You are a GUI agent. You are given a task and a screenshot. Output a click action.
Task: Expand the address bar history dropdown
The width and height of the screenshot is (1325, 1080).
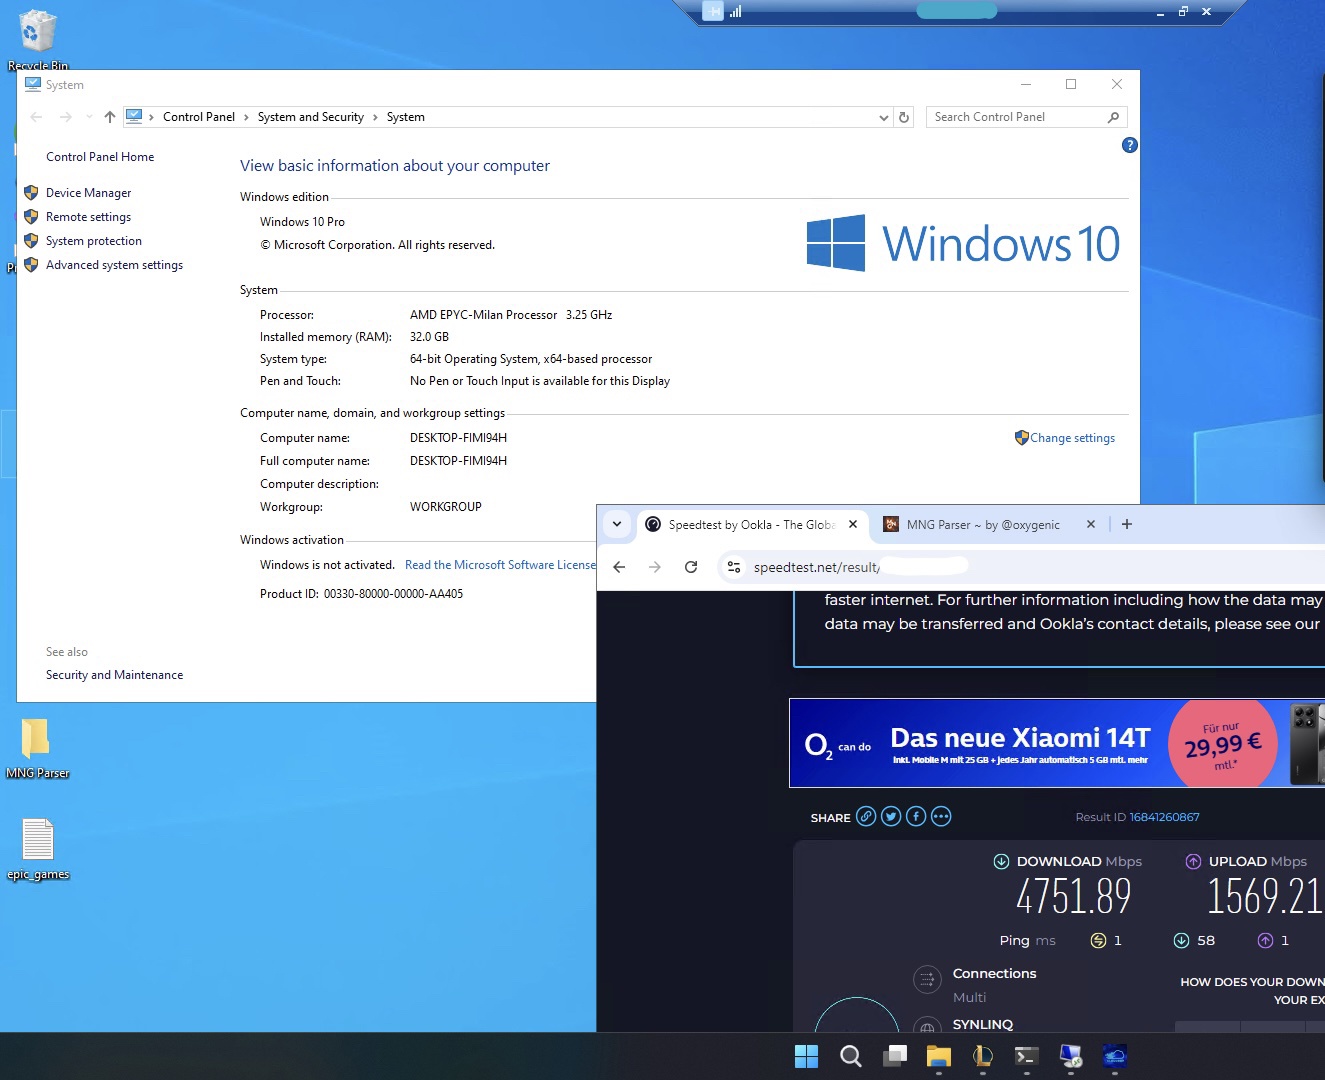(x=883, y=117)
